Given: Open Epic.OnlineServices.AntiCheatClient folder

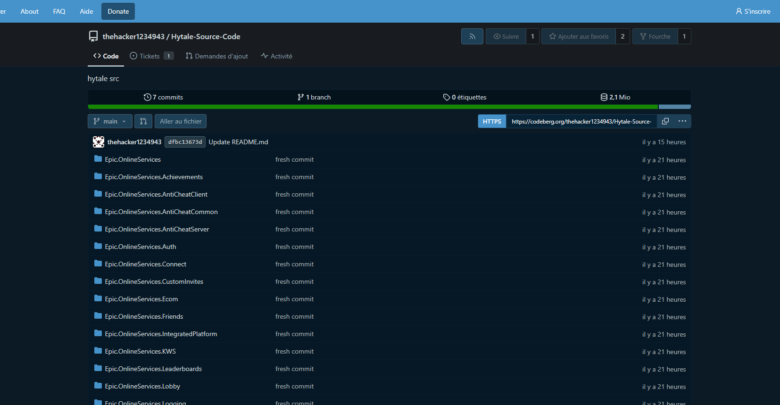Looking at the screenshot, I should click(x=156, y=195).
